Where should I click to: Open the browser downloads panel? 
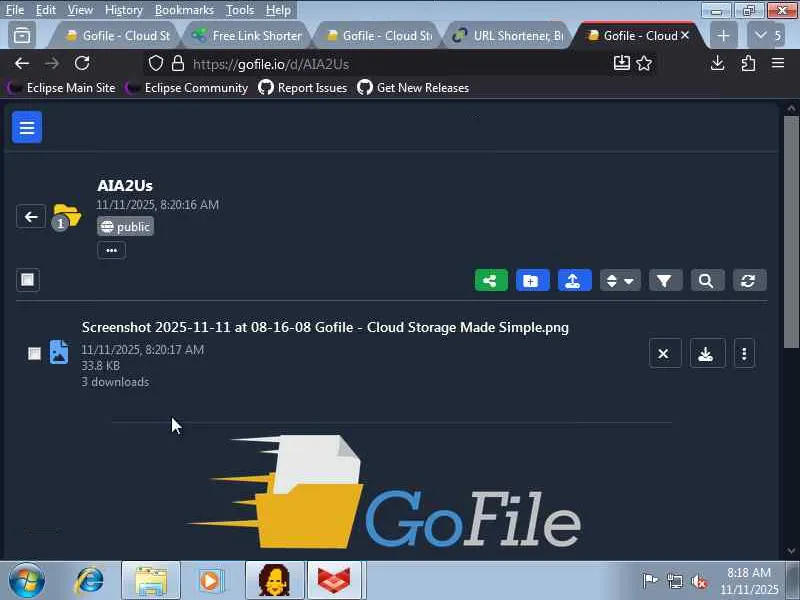tap(717, 63)
